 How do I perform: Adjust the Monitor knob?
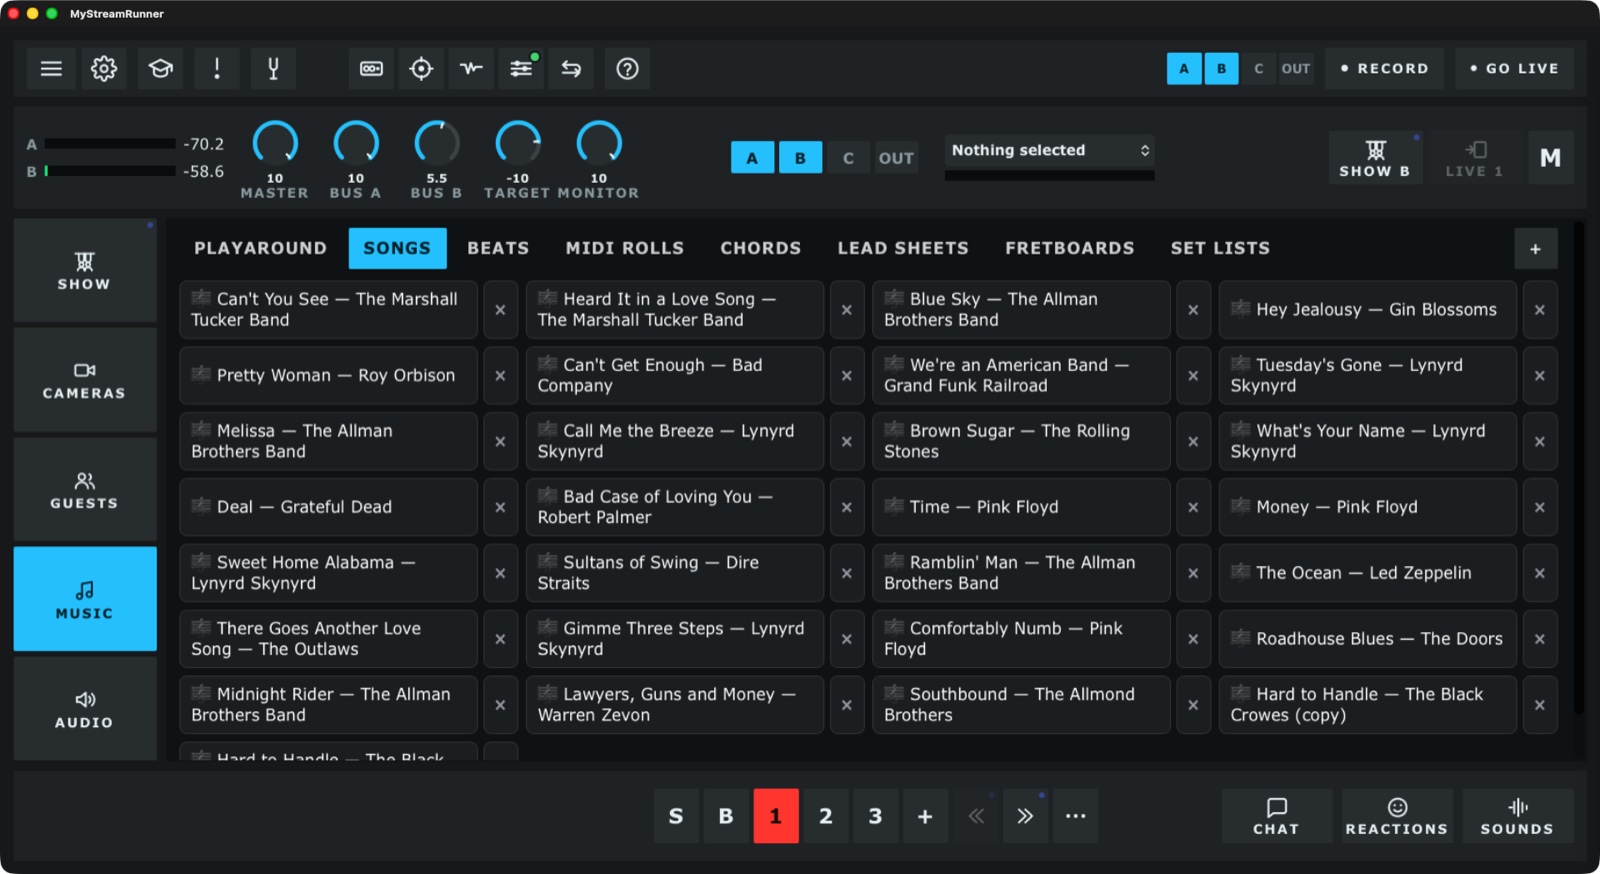tap(599, 143)
